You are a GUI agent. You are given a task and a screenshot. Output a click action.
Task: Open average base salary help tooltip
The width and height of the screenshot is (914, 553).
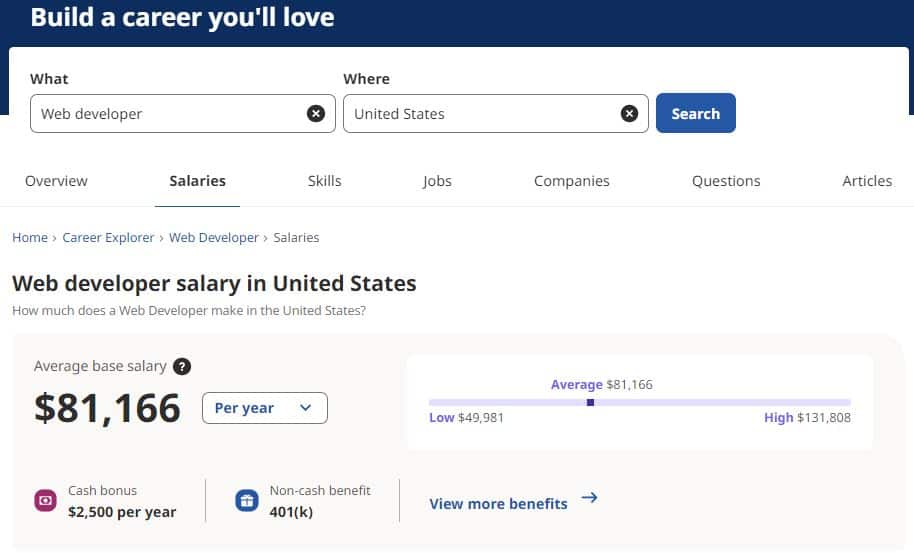[x=182, y=367]
